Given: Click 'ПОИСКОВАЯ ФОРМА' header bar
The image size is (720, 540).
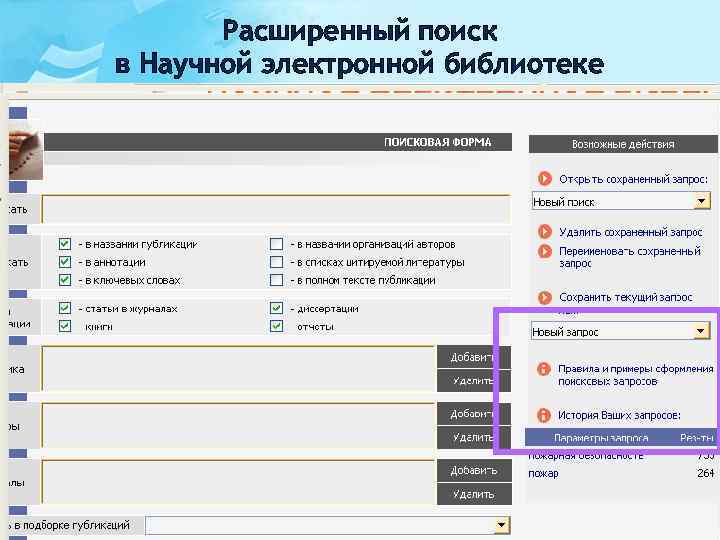Looking at the screenshot, I should [278, 142].
